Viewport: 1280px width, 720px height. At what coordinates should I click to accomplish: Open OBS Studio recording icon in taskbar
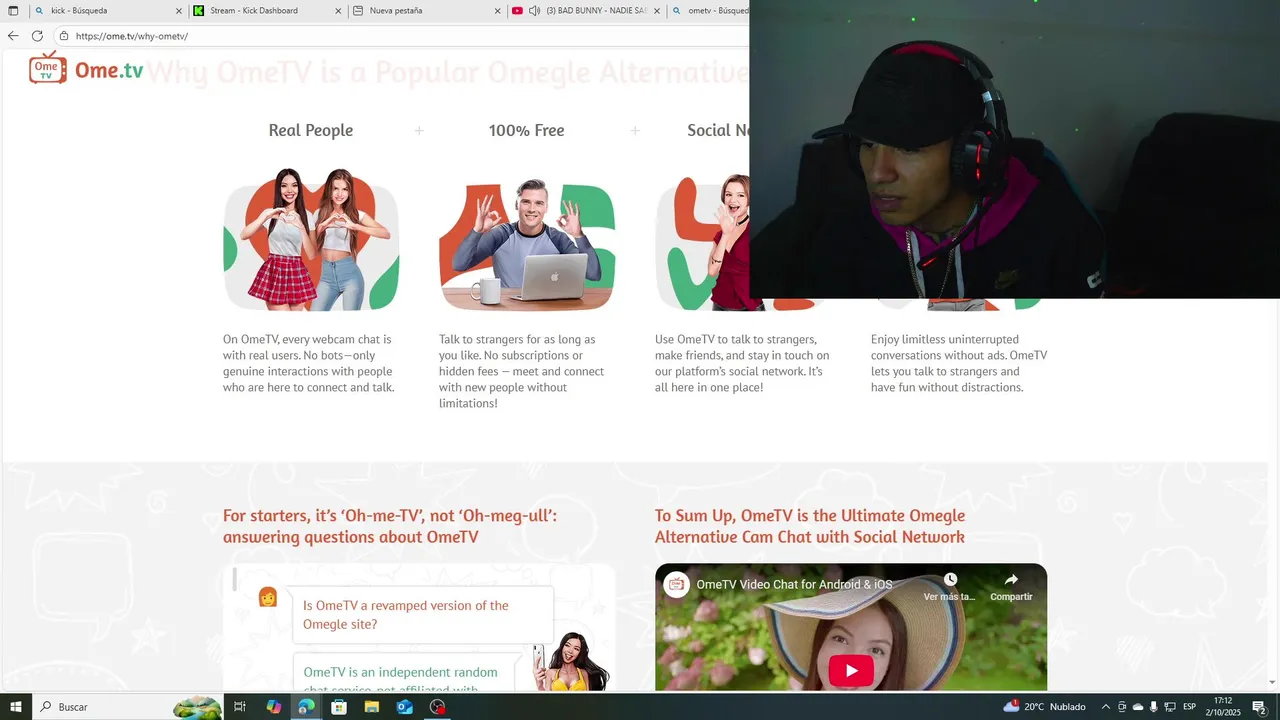tap(437, 707)
